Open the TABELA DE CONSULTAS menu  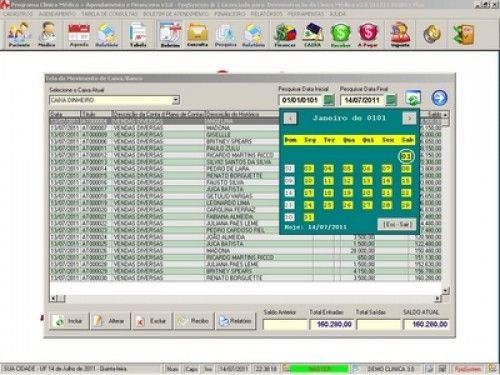pyautogui.click(x=110, y=14)
